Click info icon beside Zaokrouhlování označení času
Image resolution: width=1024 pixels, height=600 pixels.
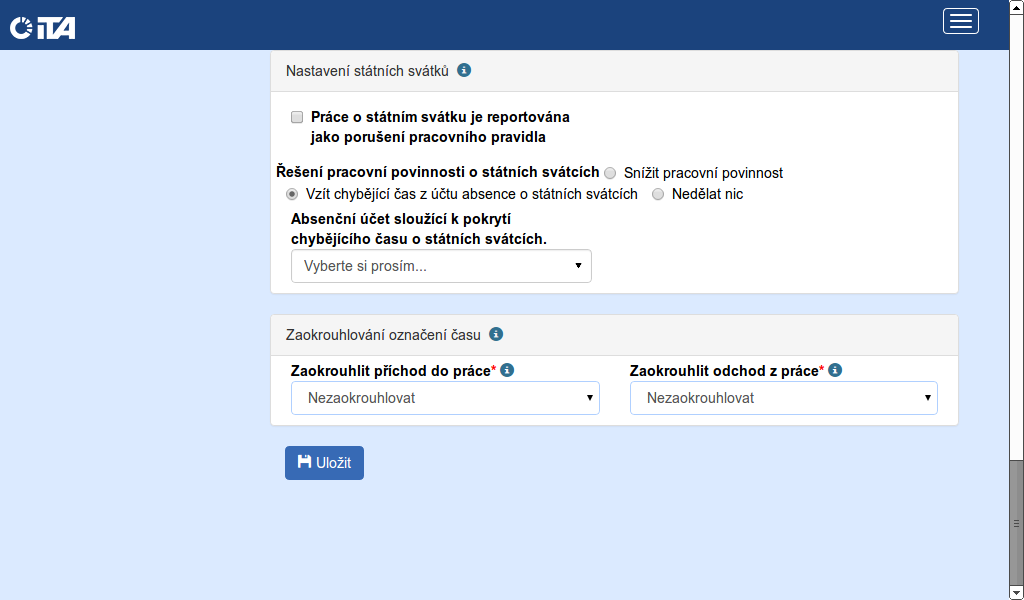pyautogui.click(x=496, y=334)
